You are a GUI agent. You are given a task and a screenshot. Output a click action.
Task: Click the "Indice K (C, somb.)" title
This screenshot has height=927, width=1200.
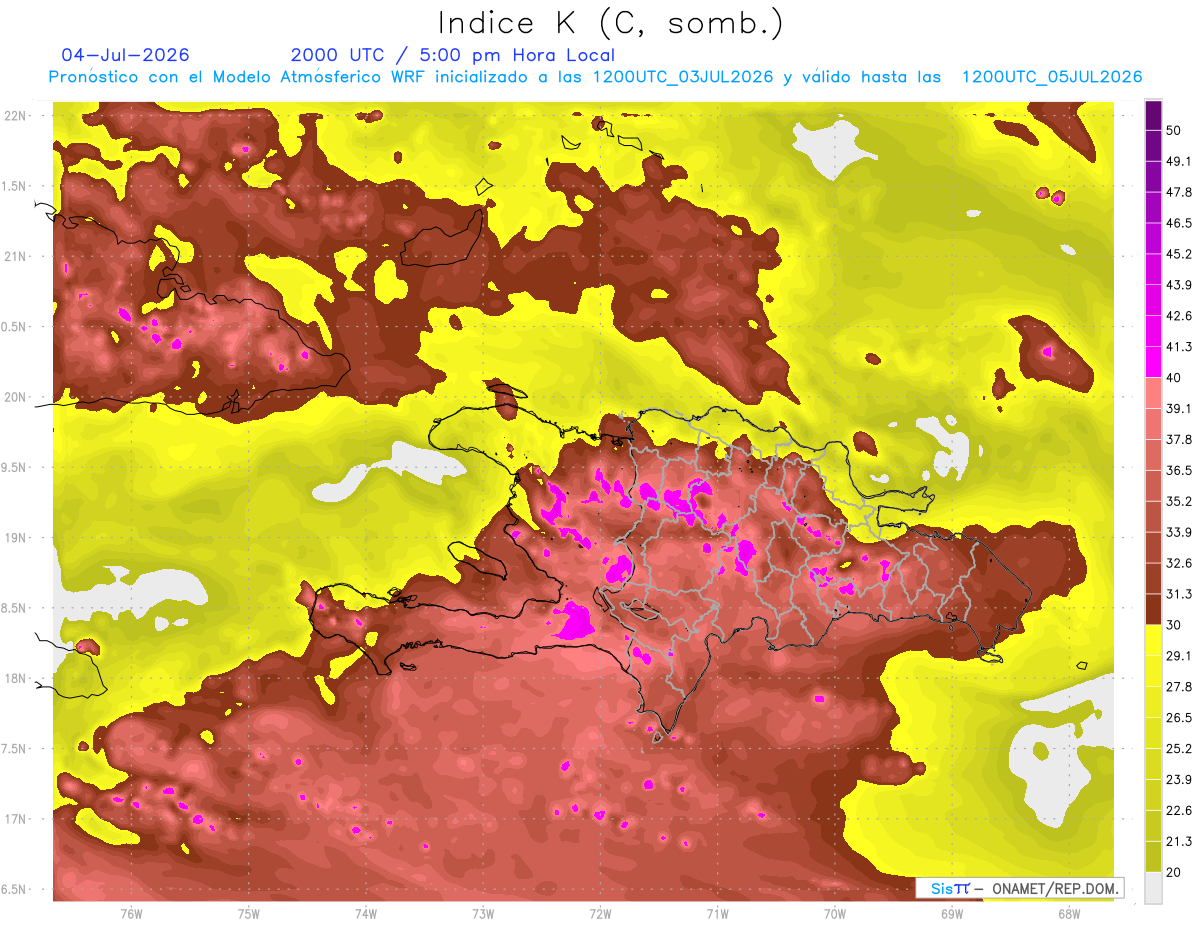[x=610, y=23]
